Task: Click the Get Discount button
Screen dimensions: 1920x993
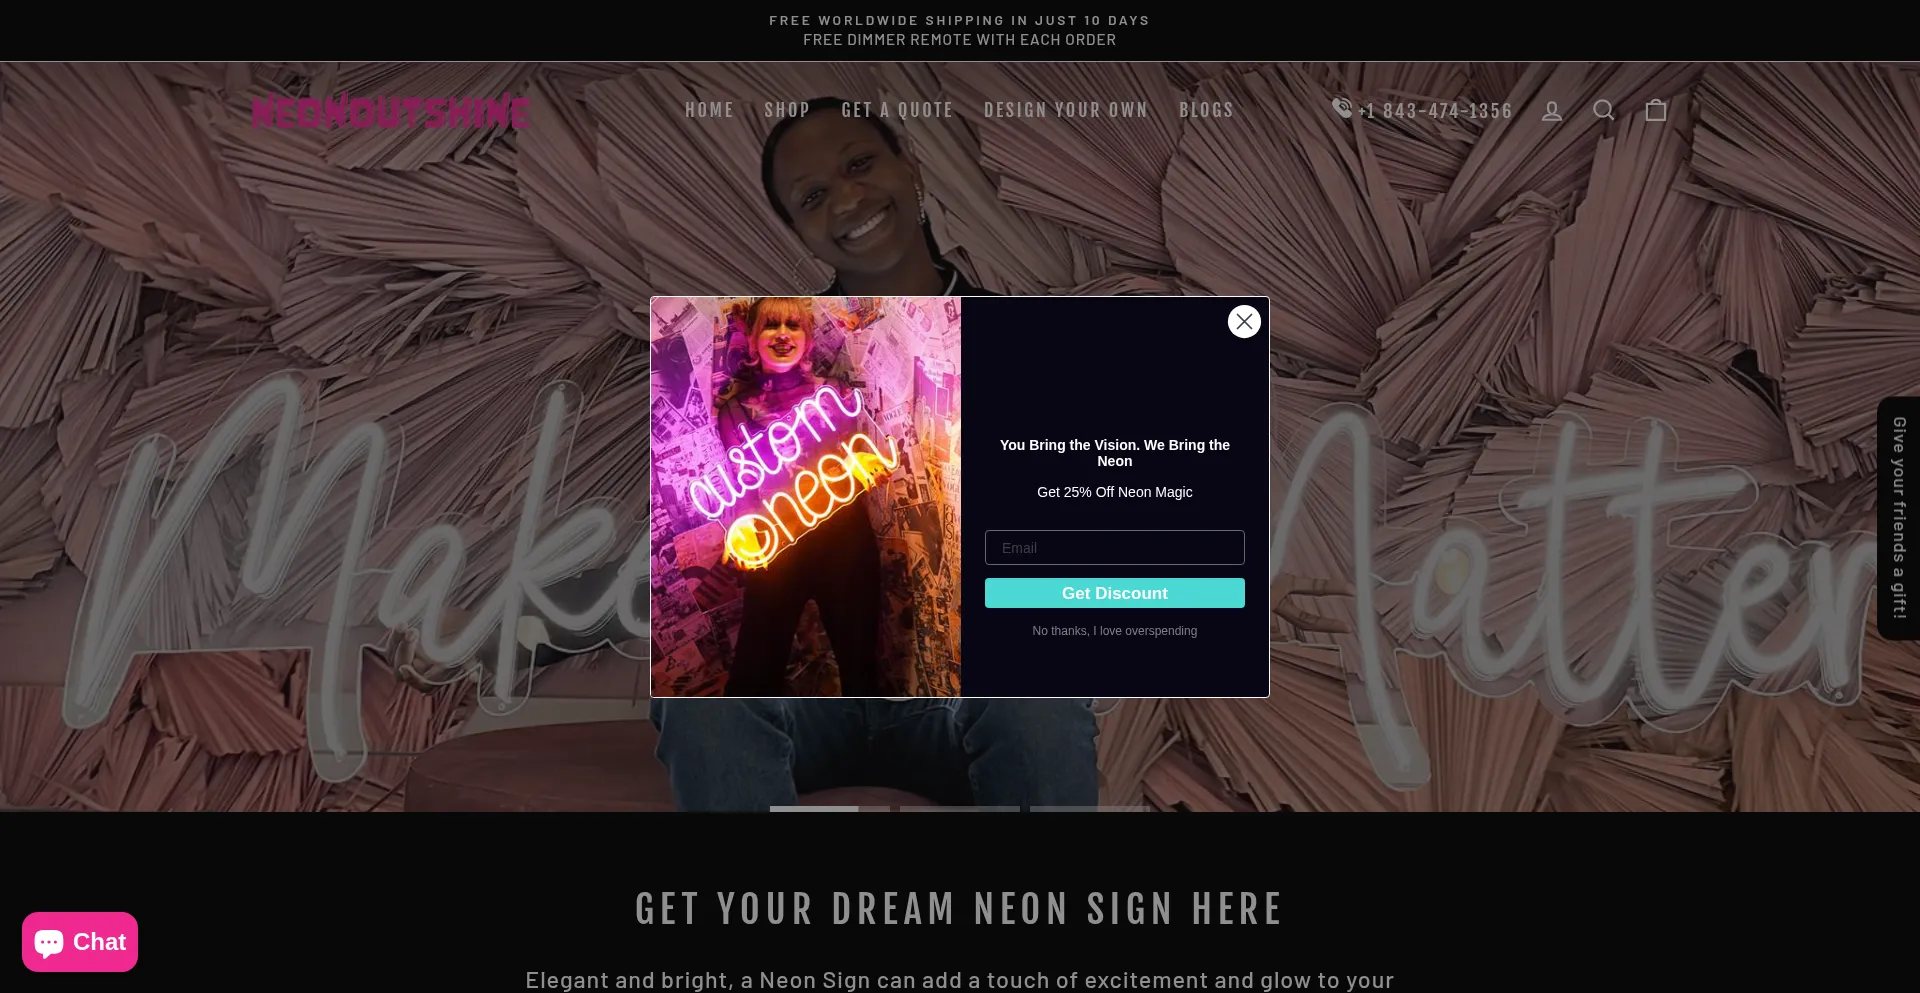Action: (1115, 593)
